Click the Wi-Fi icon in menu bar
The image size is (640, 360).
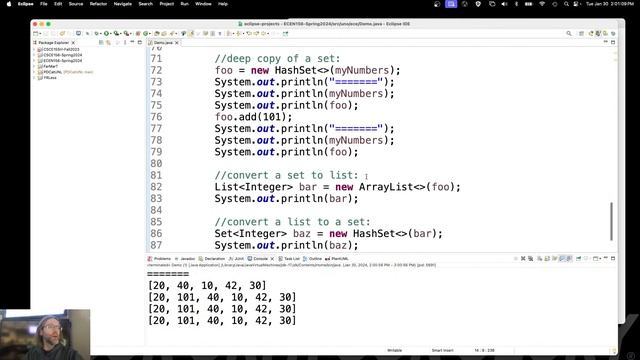coord(542,4)
